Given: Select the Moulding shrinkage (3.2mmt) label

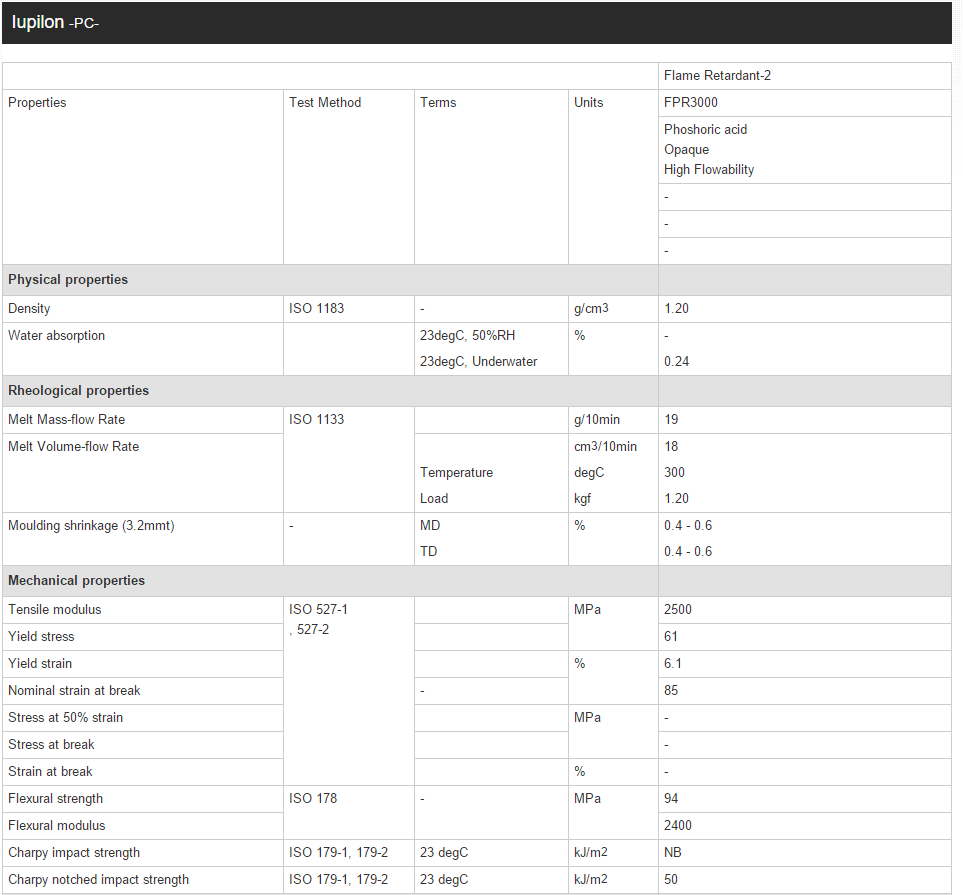Looking at the screenshot, I should 91,526.
